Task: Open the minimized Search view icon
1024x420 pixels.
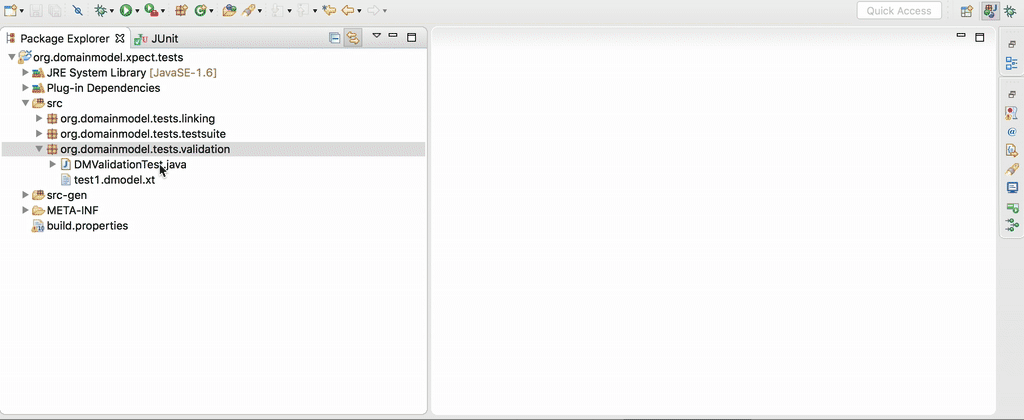Action: [x=1012, y=169]
